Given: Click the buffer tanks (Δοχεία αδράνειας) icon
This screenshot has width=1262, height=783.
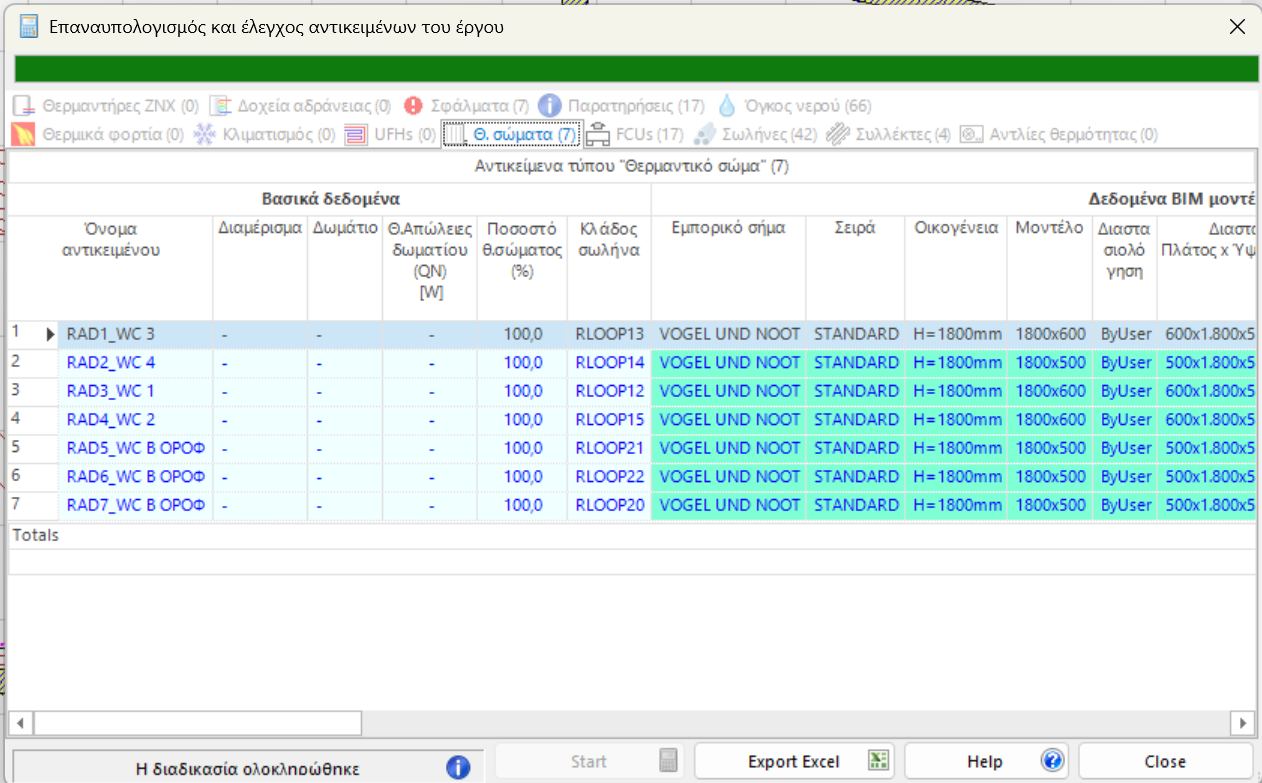Looking at the screenshot, I should coord(221,106).
